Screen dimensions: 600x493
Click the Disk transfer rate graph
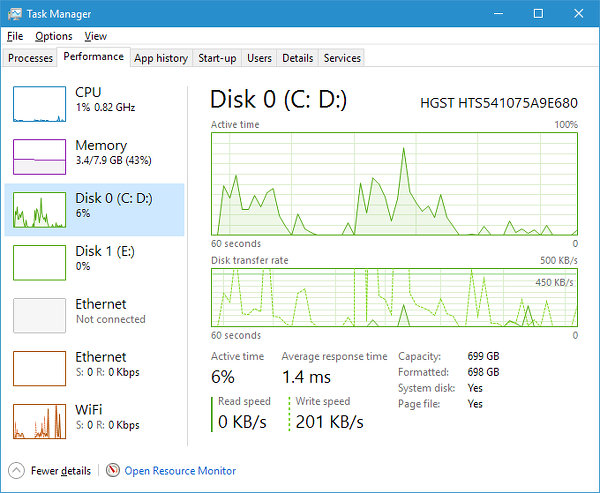394,297
